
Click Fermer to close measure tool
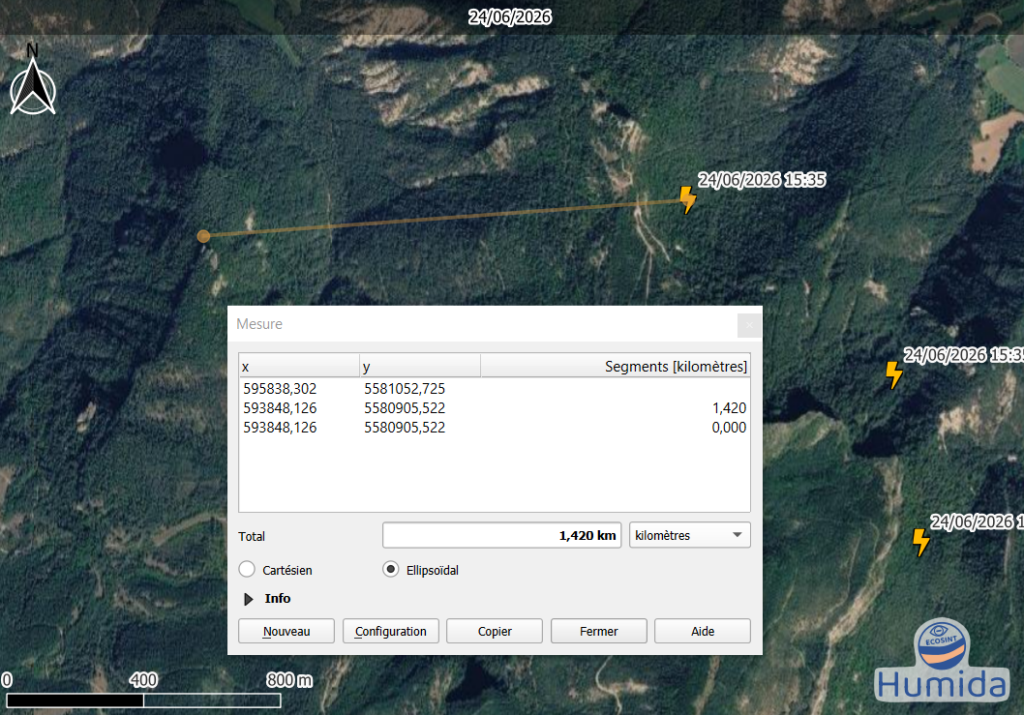(599, 631)
